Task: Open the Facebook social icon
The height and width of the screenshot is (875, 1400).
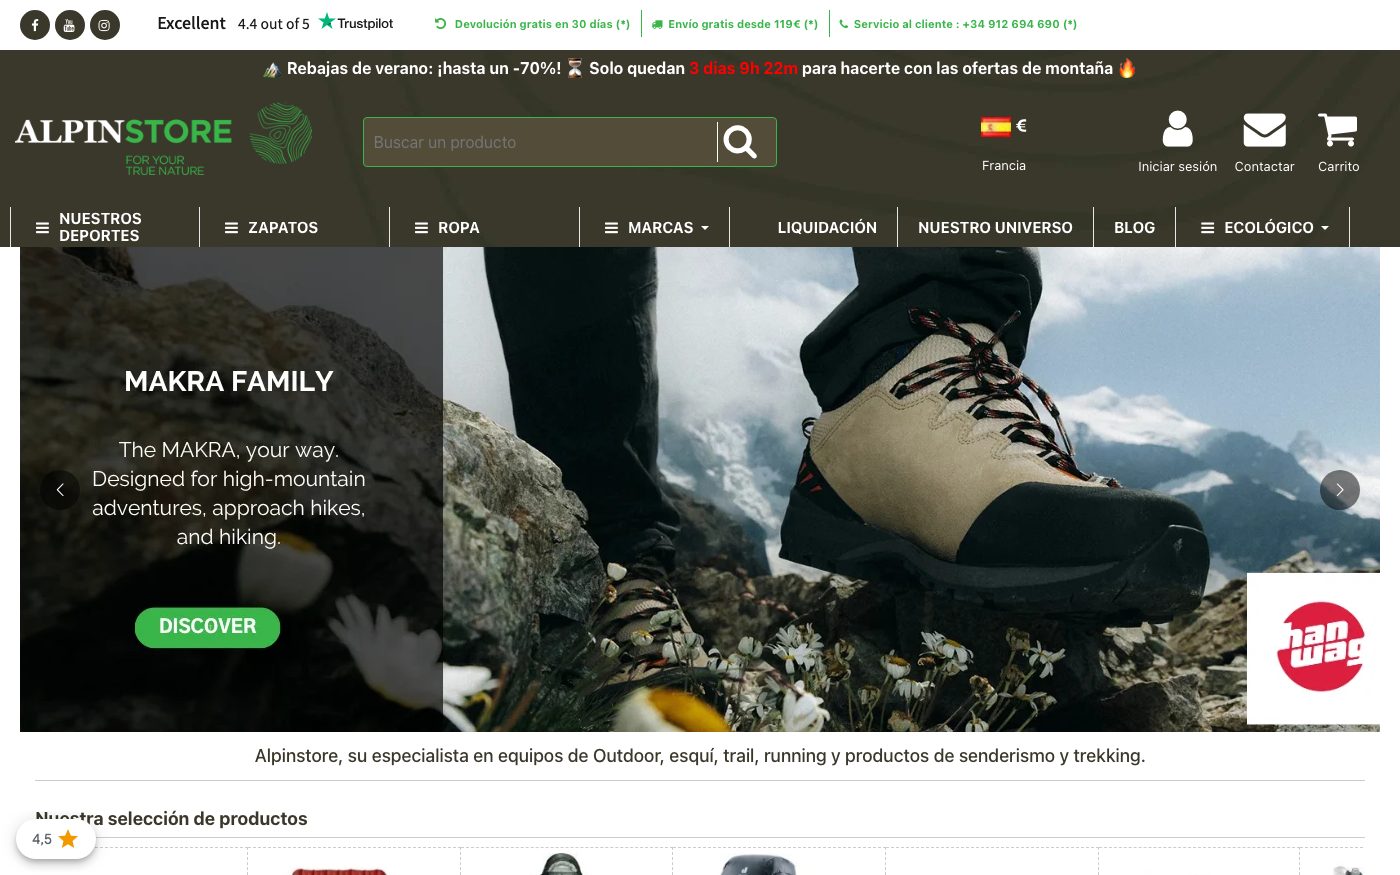Action: click(35, 25)
